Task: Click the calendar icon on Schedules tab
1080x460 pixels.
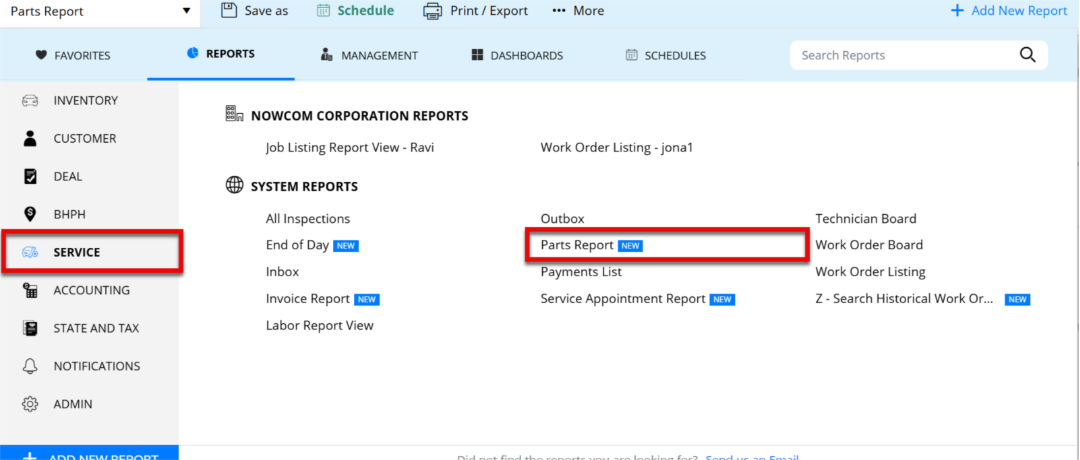Action: [x=631, y=56]
